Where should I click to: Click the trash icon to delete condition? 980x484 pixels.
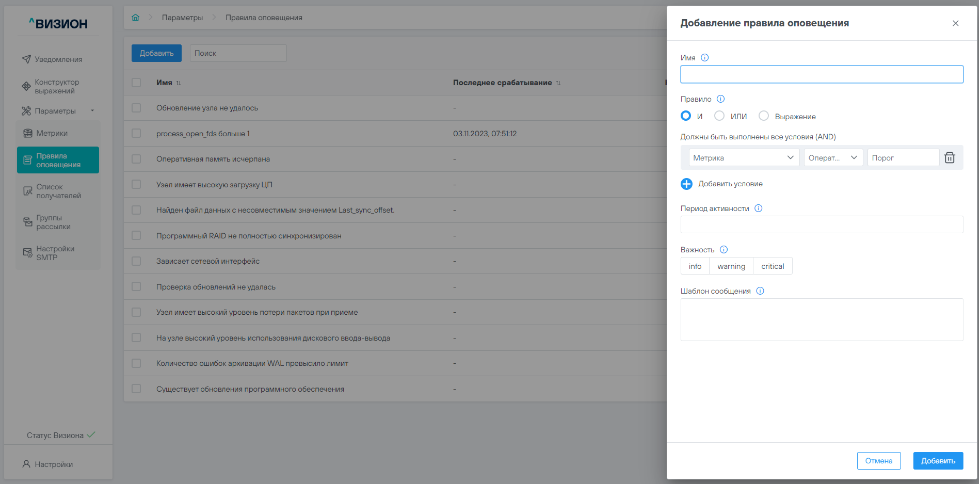click(x=950, y=157)
